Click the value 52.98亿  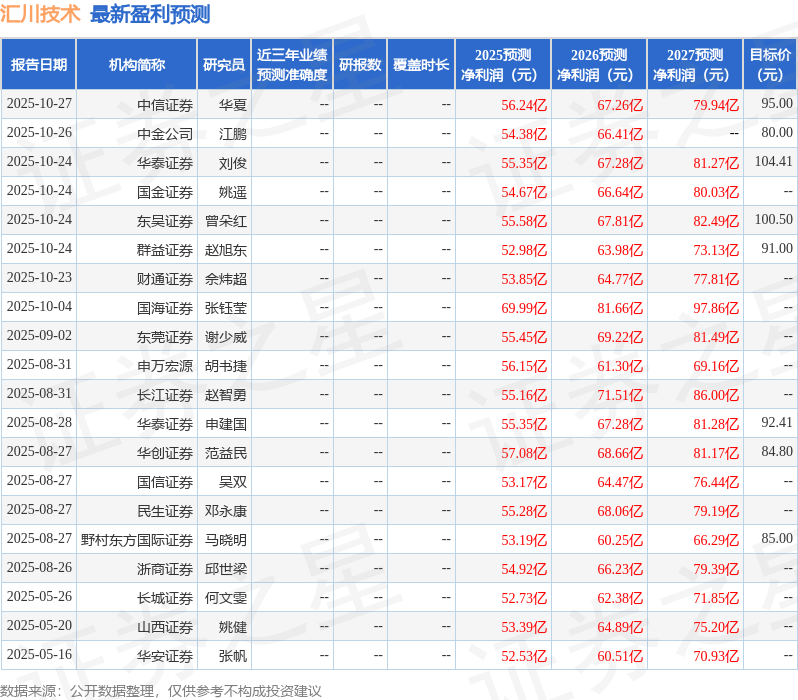[x=524, y=250]
